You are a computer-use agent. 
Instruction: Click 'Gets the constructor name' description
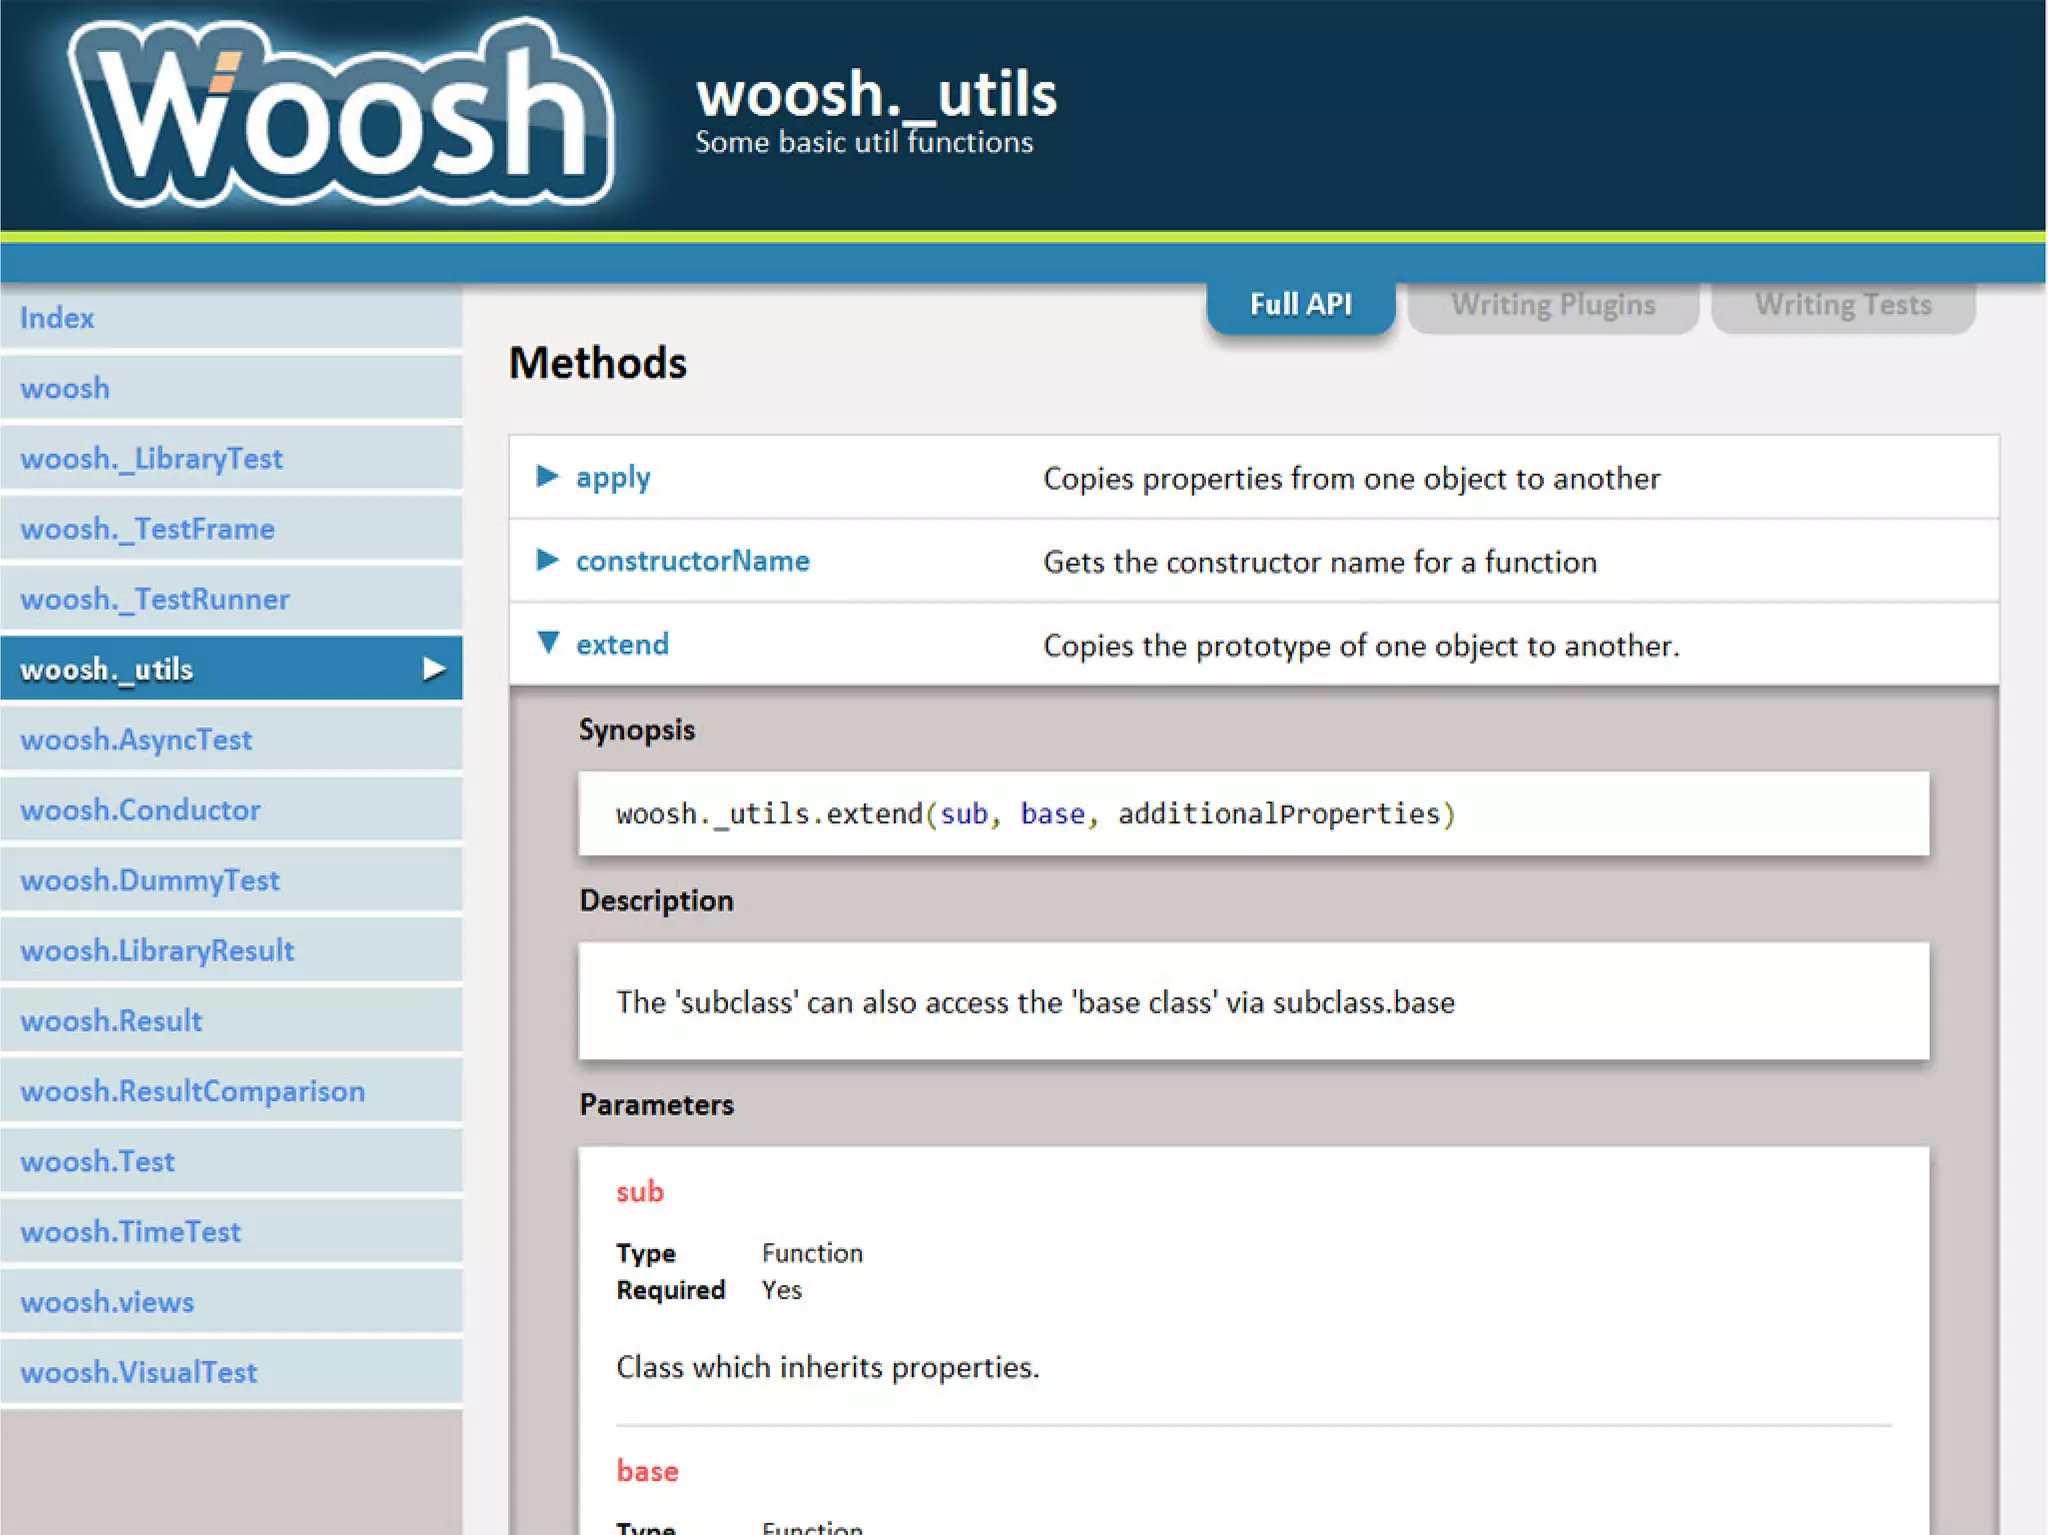pos(1320,562)
